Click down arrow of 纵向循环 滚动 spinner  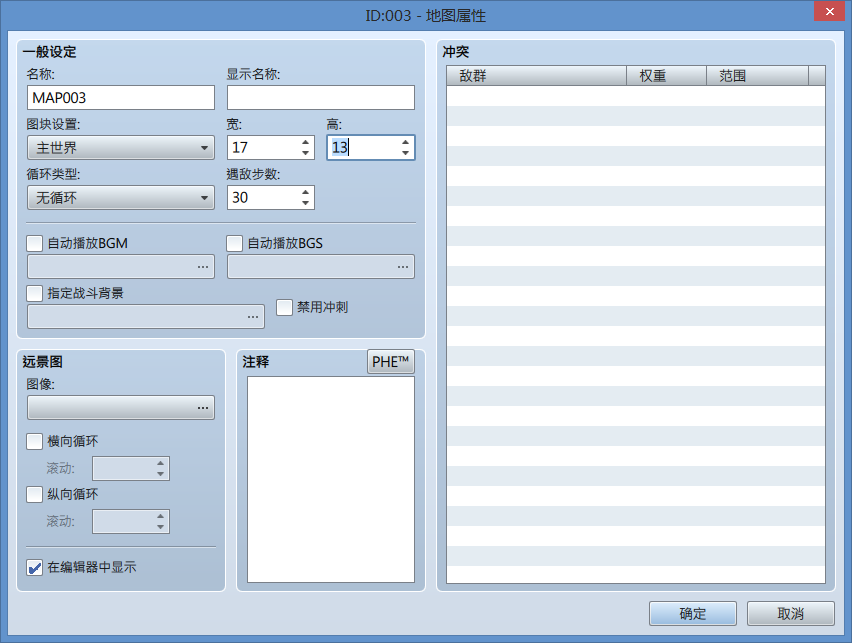160,527
